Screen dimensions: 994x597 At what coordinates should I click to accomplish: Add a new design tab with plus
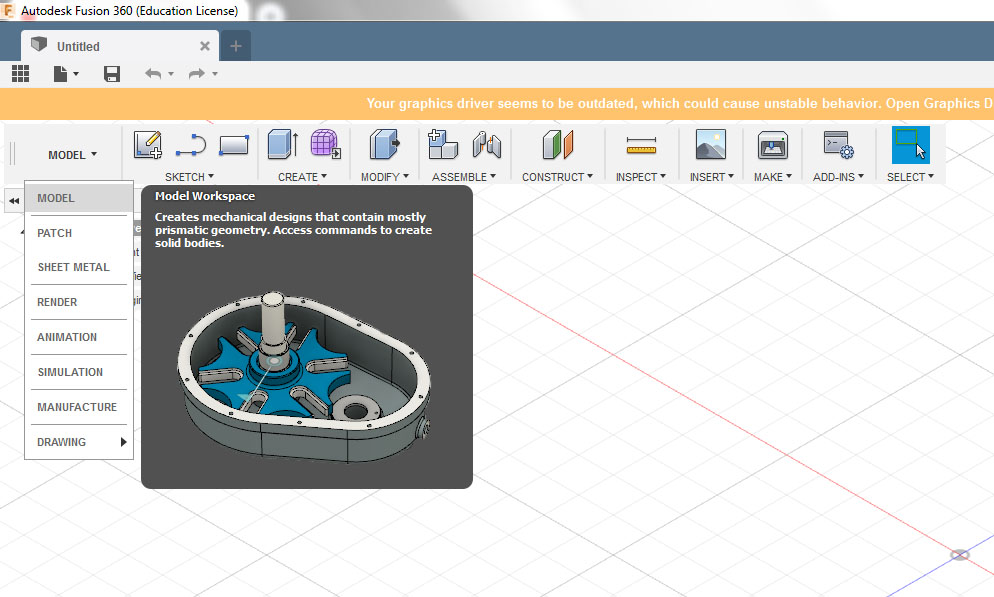tap(236, 46)
